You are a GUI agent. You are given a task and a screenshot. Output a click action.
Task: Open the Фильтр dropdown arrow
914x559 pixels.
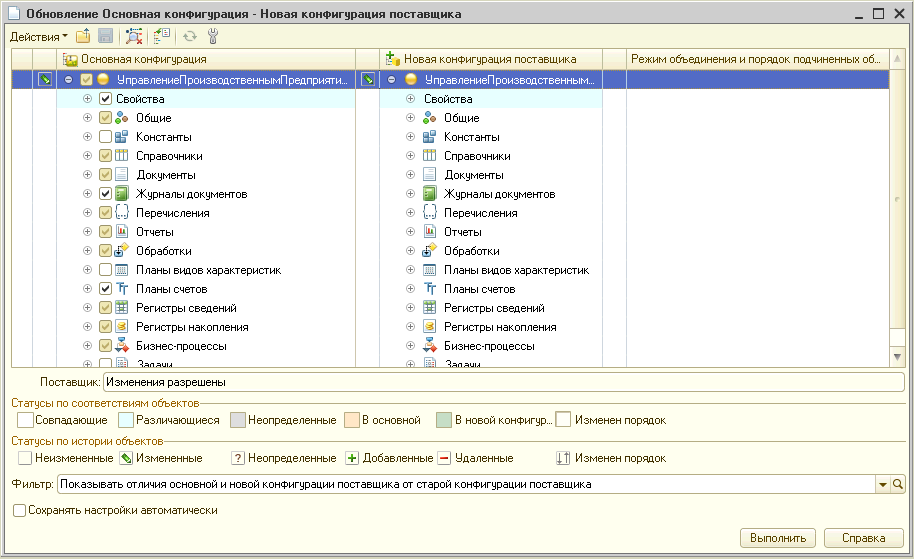(883, 484)
